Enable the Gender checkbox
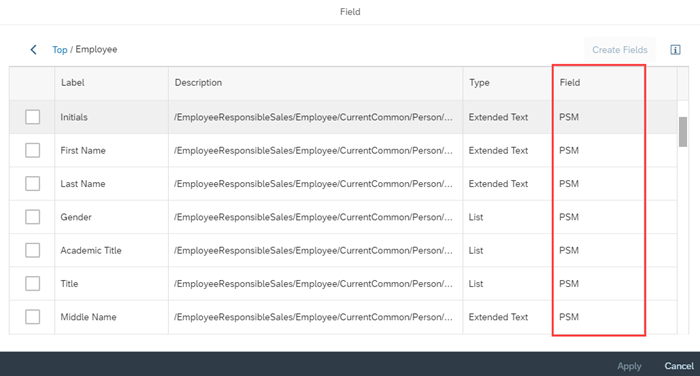Screen dimensions: 700x376 point(33,217)
